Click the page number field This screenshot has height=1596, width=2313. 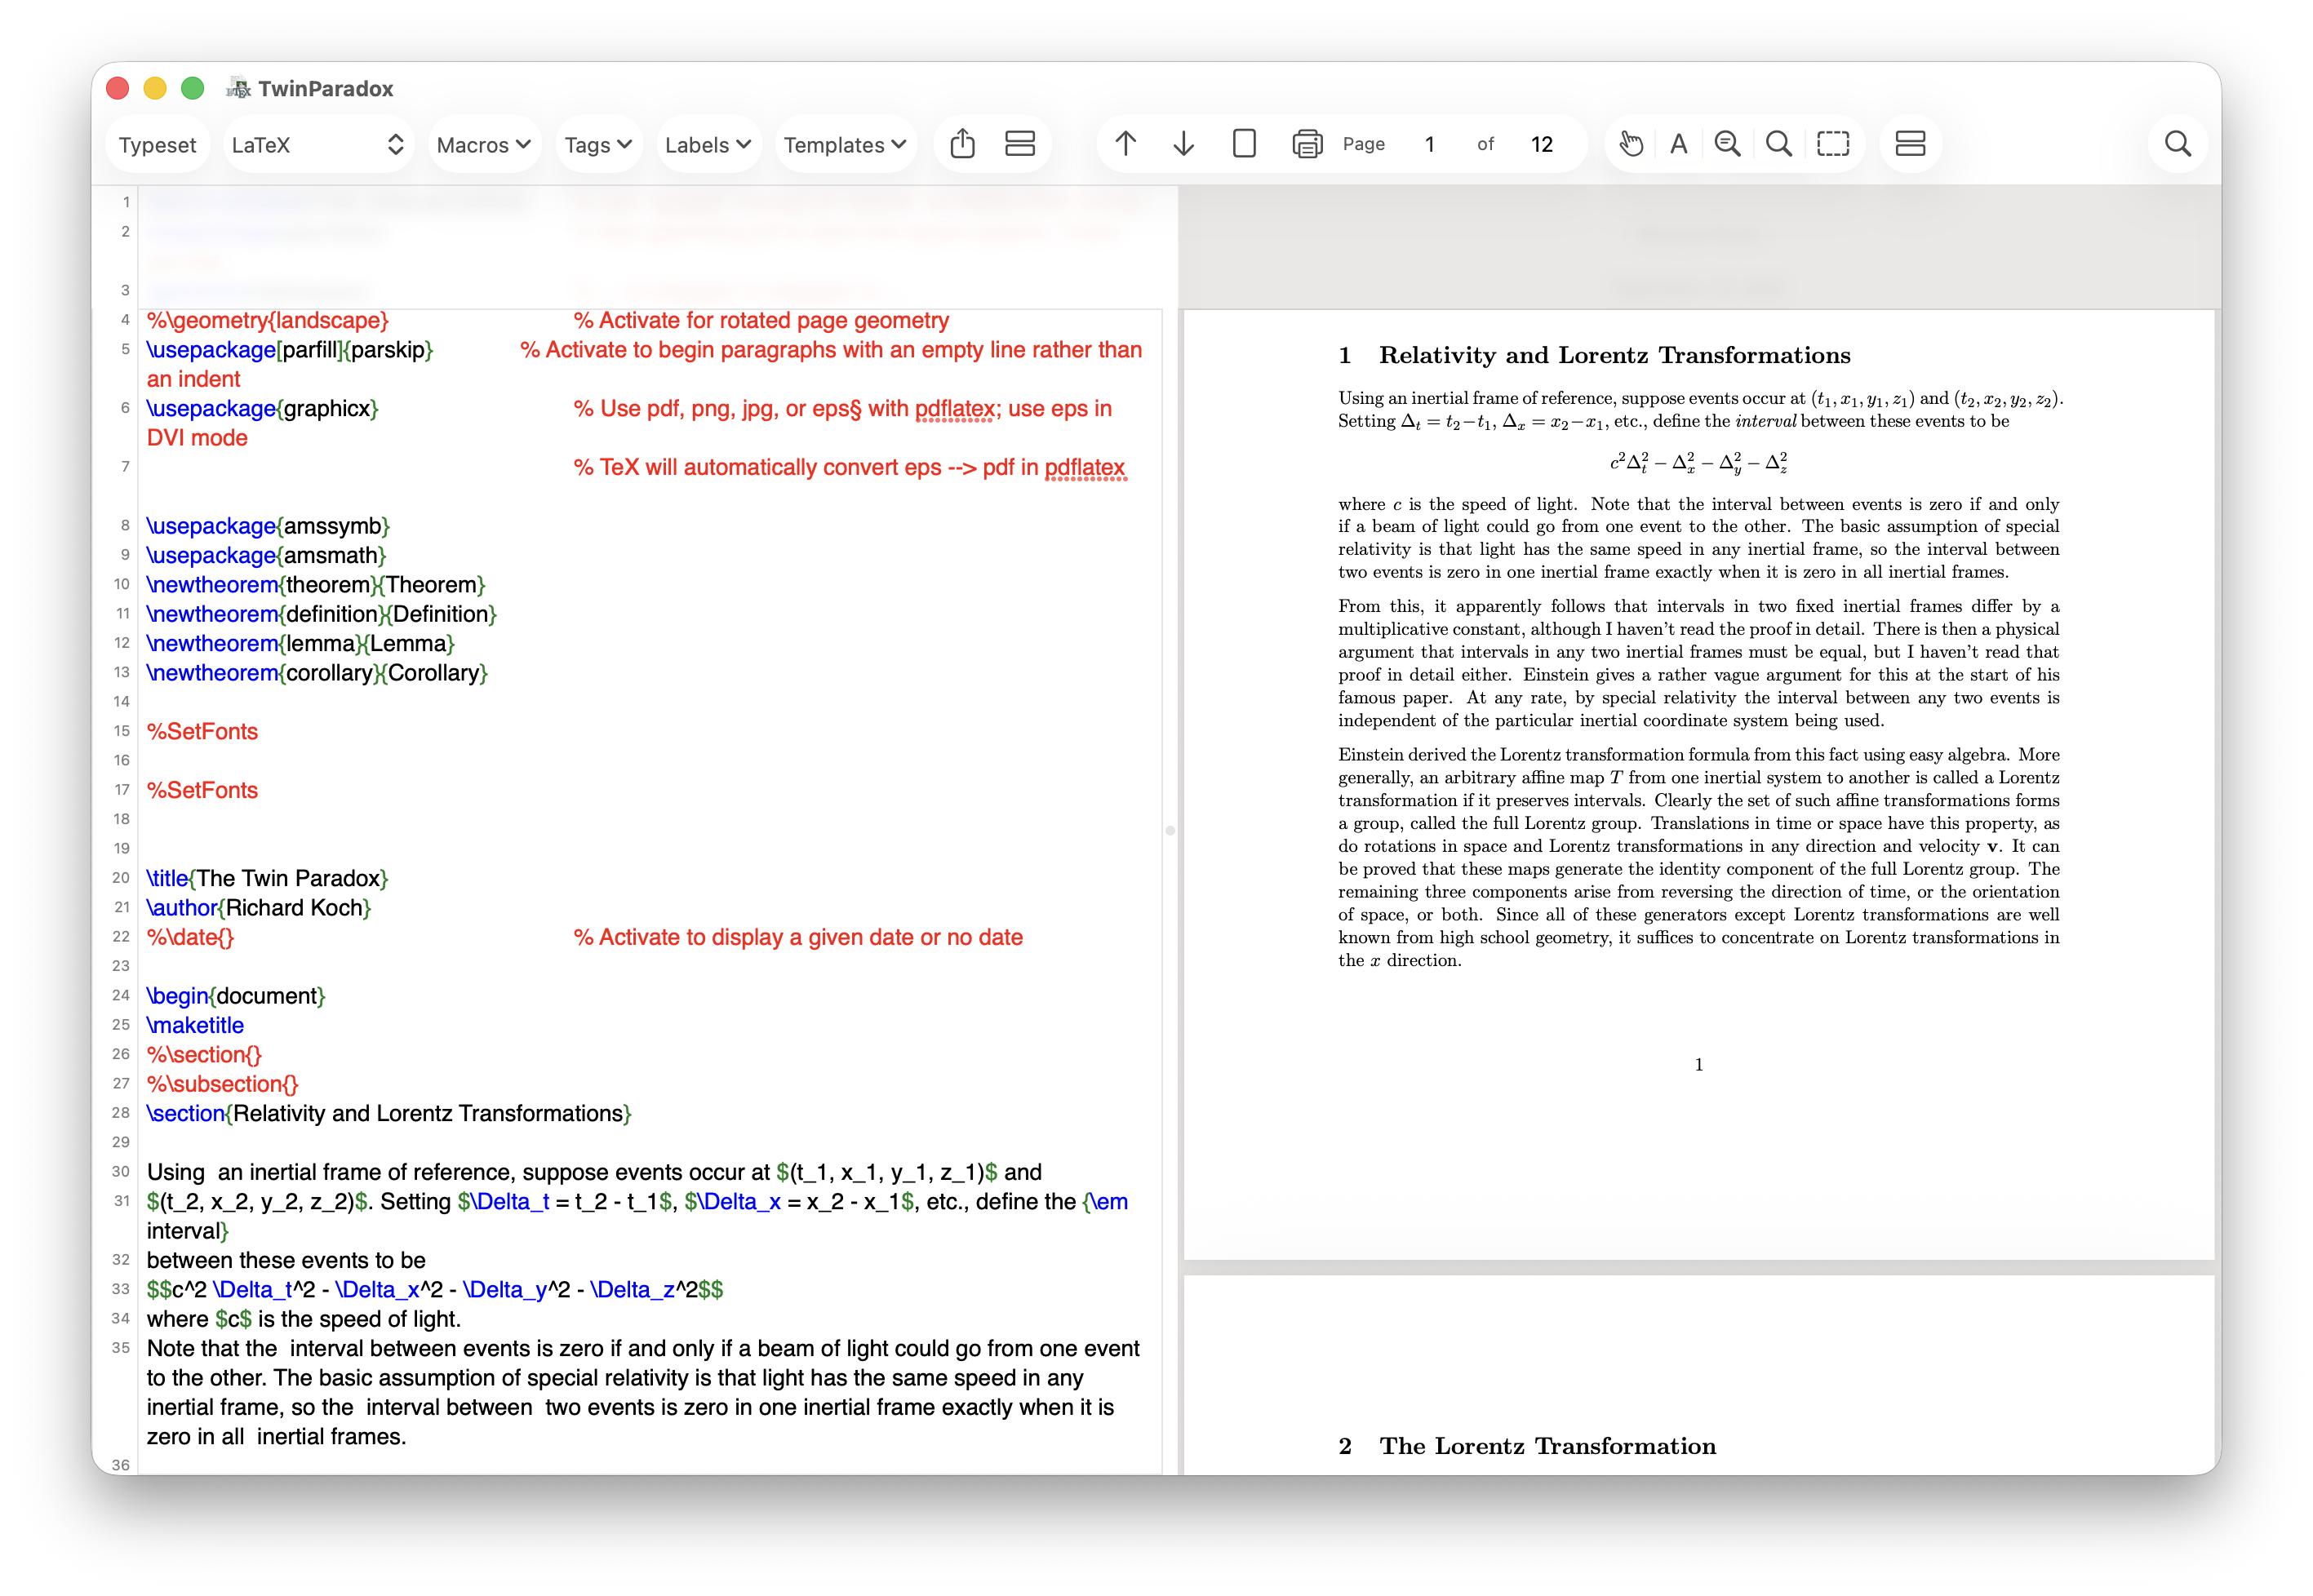pyautogui.click(x=1430, y=144)
